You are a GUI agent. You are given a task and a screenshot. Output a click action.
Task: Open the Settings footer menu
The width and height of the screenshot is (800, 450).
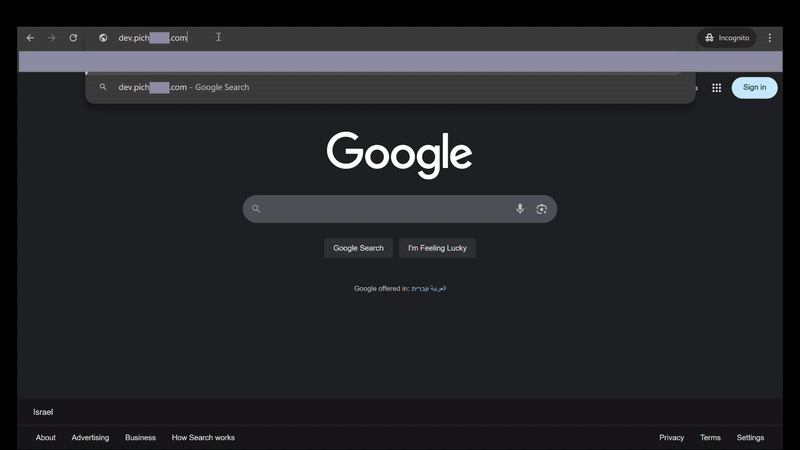click(750, 438)
